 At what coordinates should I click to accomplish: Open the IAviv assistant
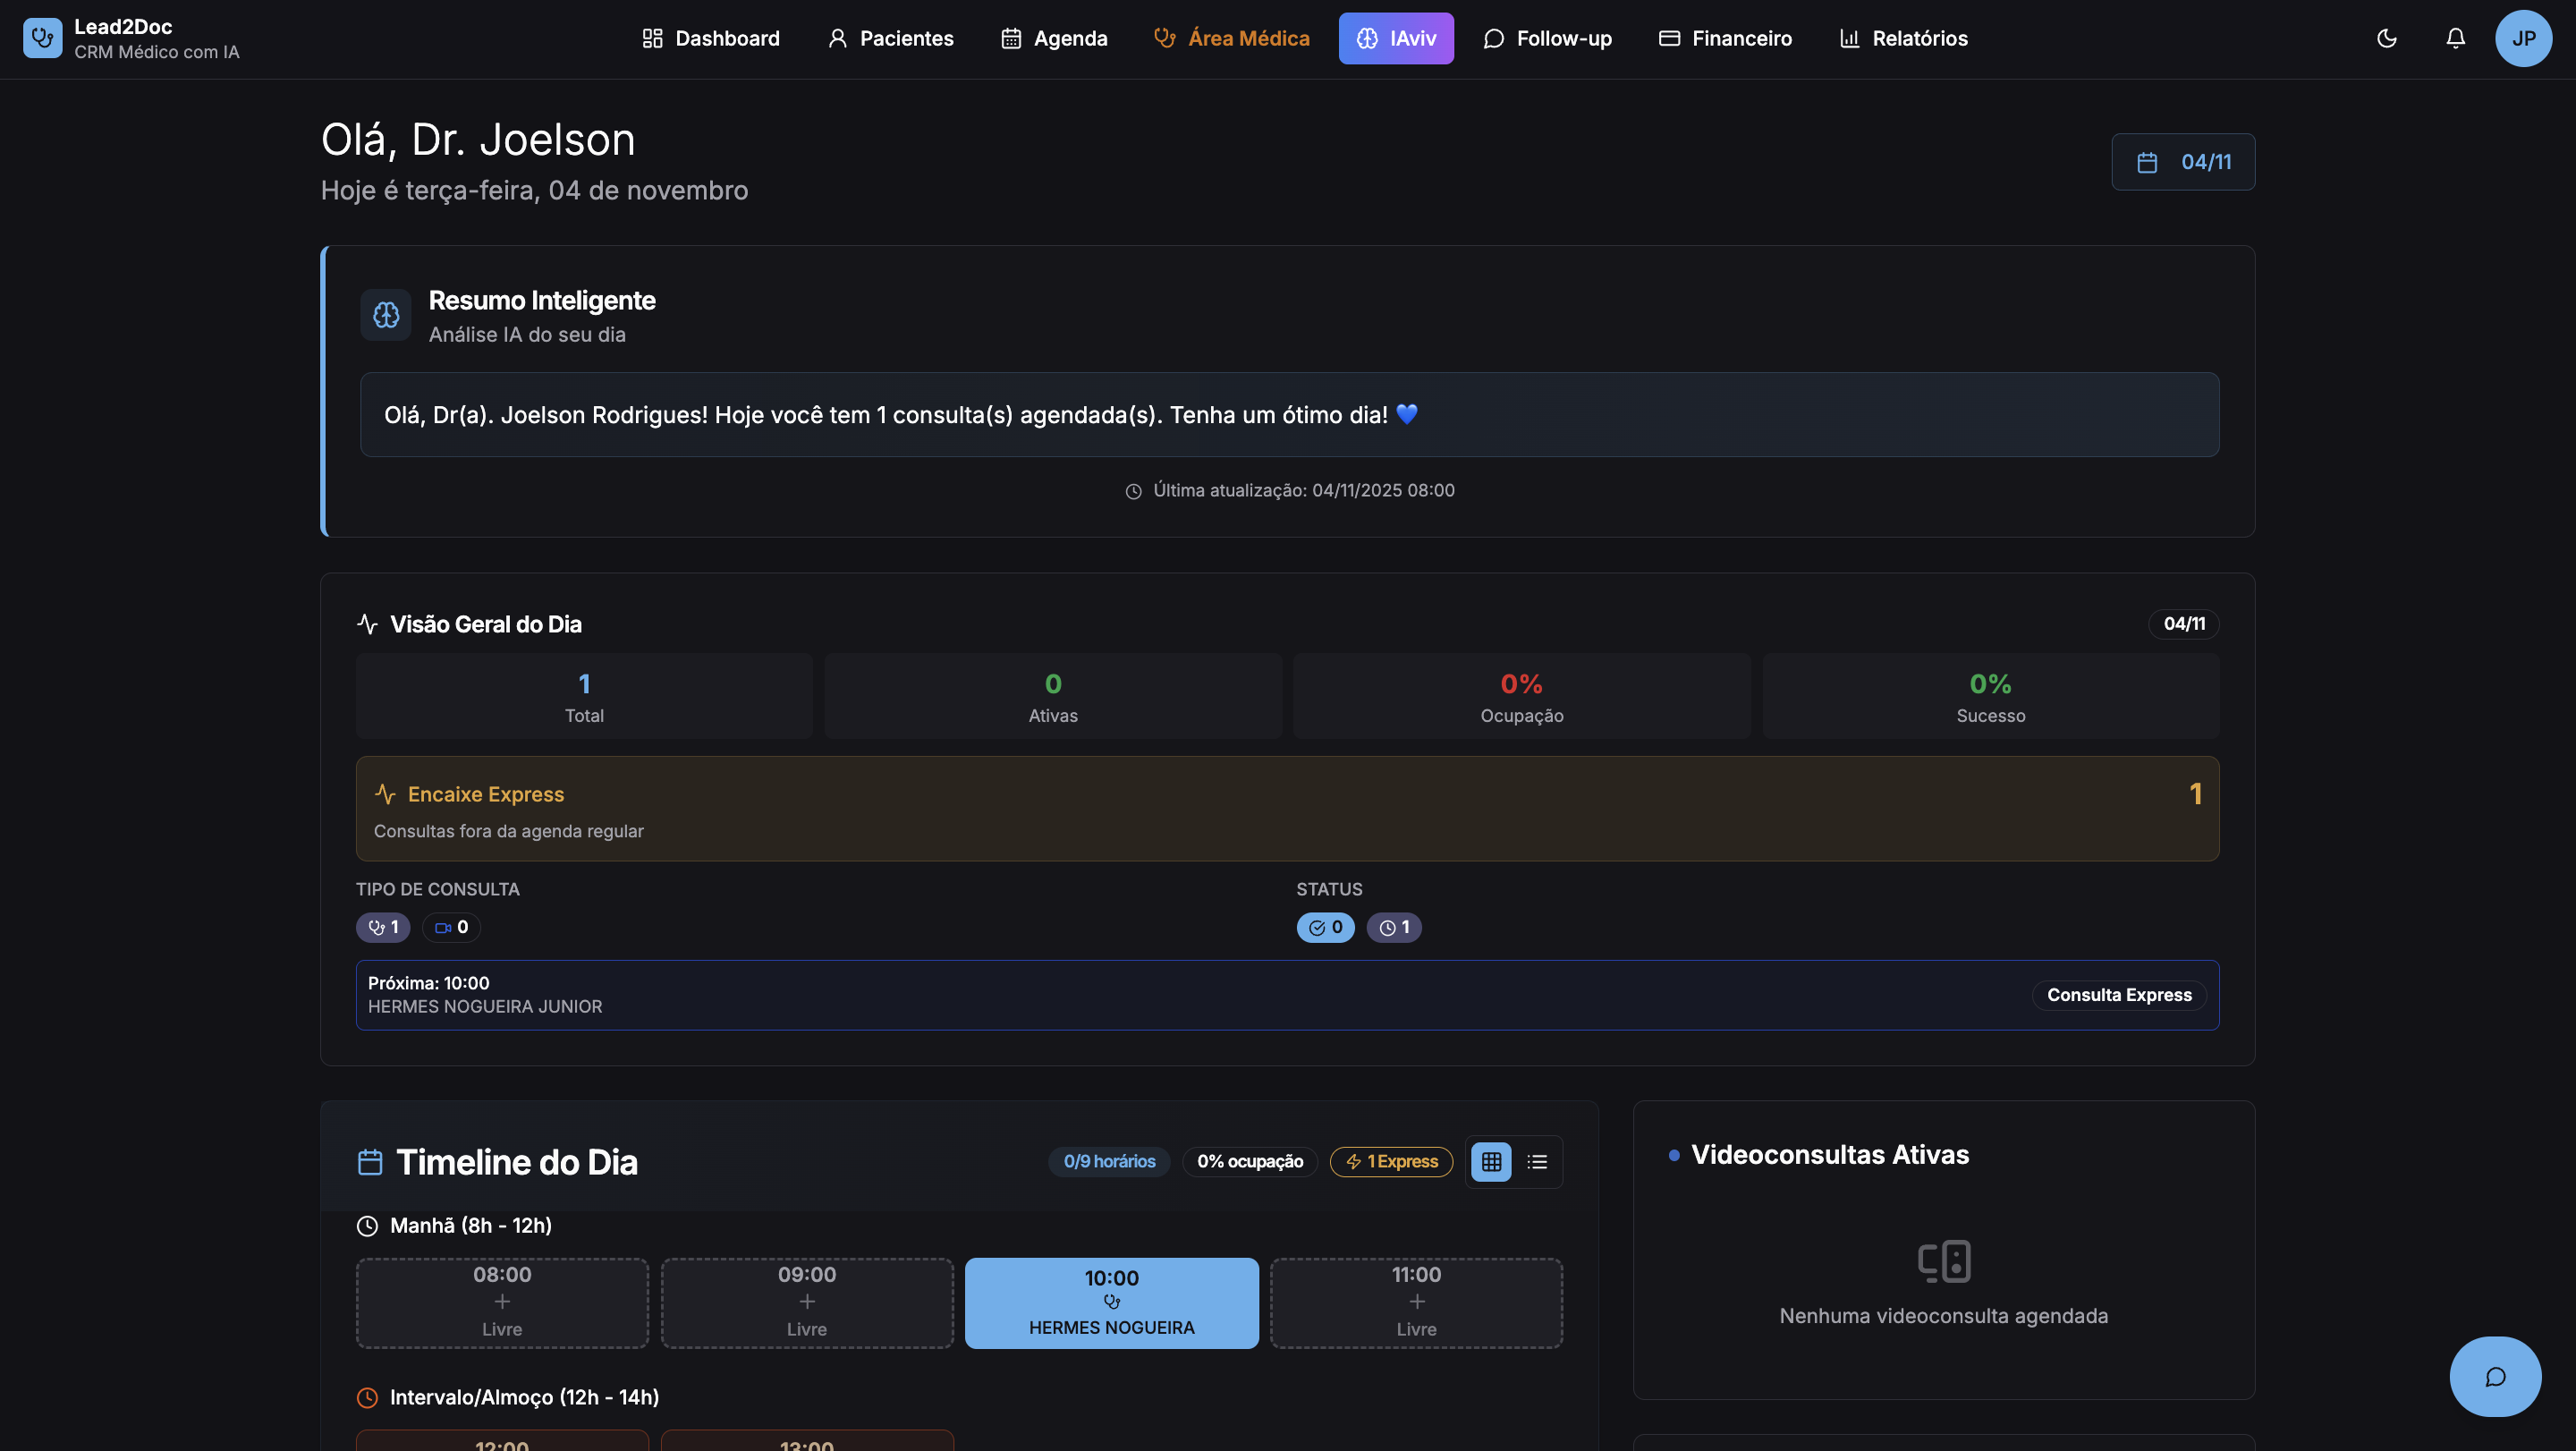click(1395, 38)
